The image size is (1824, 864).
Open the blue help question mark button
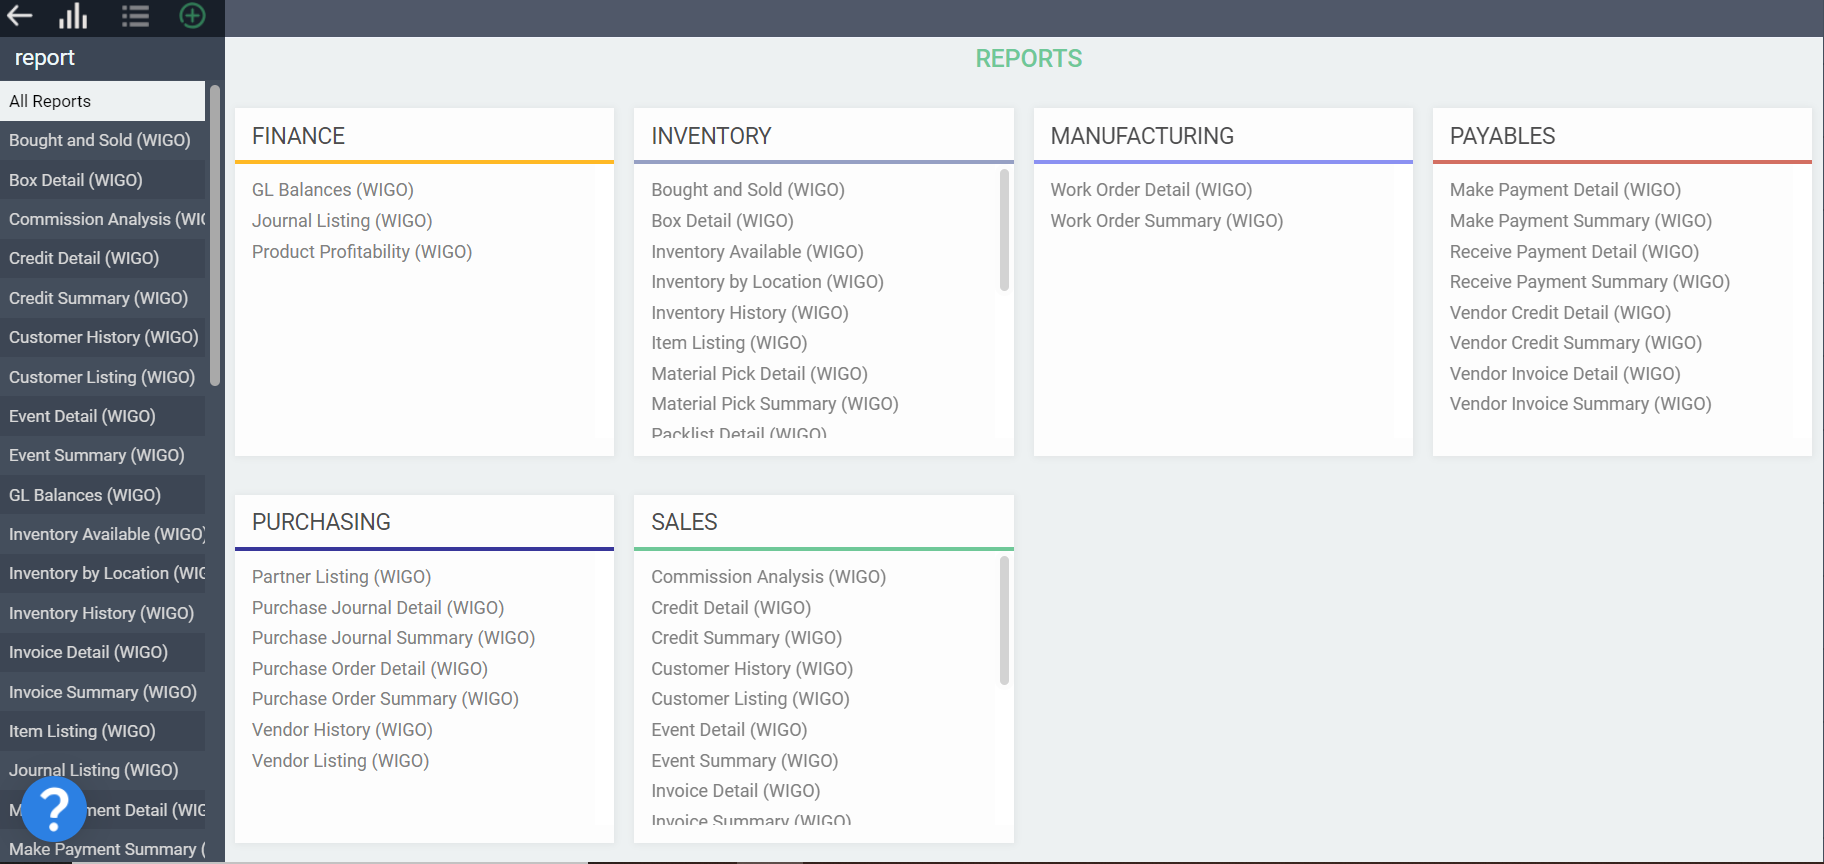54,809
